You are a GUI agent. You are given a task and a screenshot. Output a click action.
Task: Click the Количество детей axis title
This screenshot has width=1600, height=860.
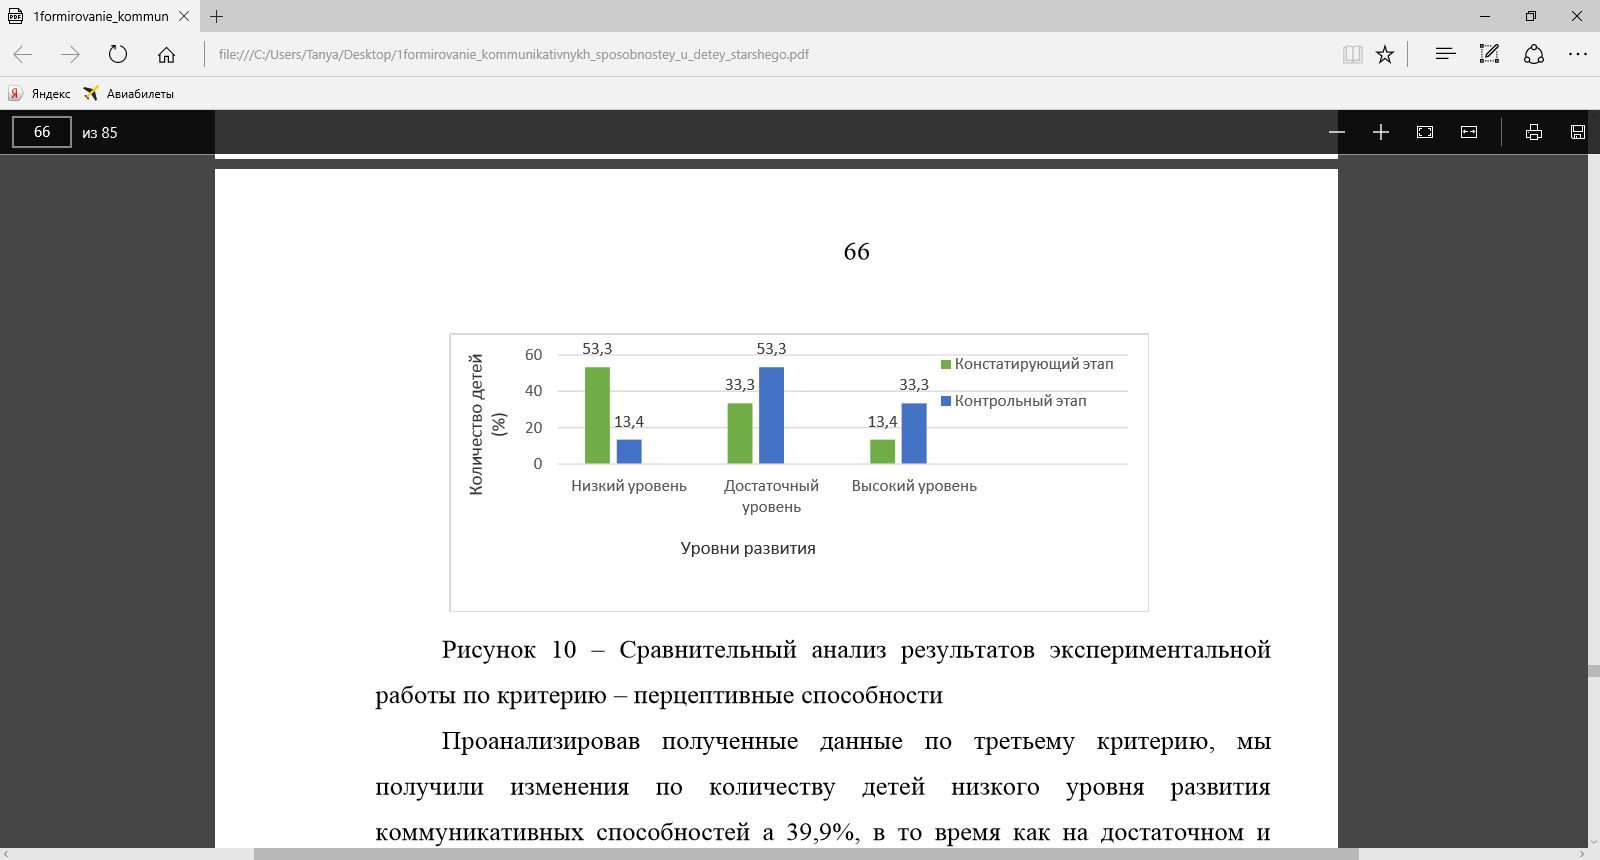[x=486, y=424]
